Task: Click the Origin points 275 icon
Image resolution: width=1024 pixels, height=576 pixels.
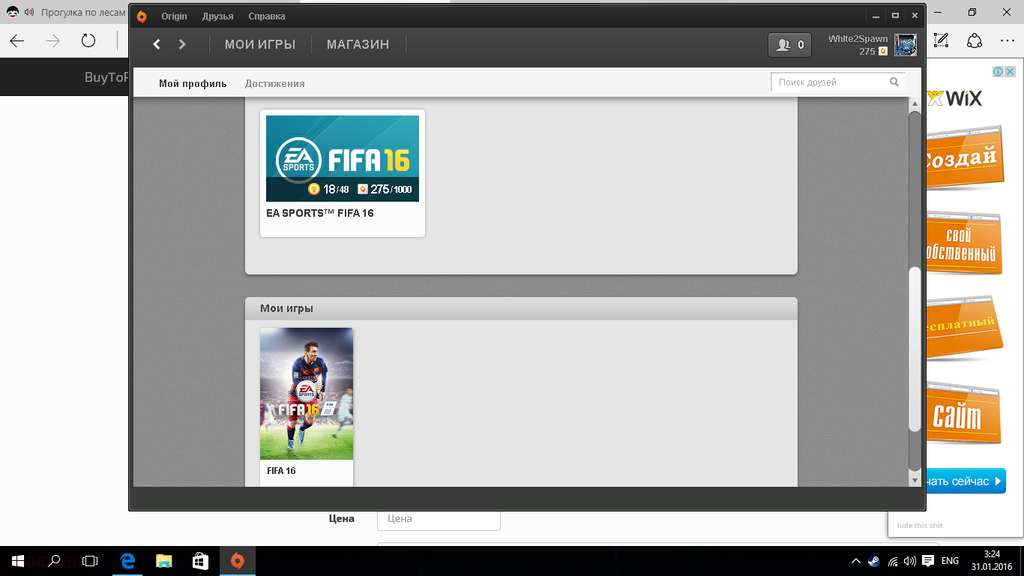Action: click(883, 52)
